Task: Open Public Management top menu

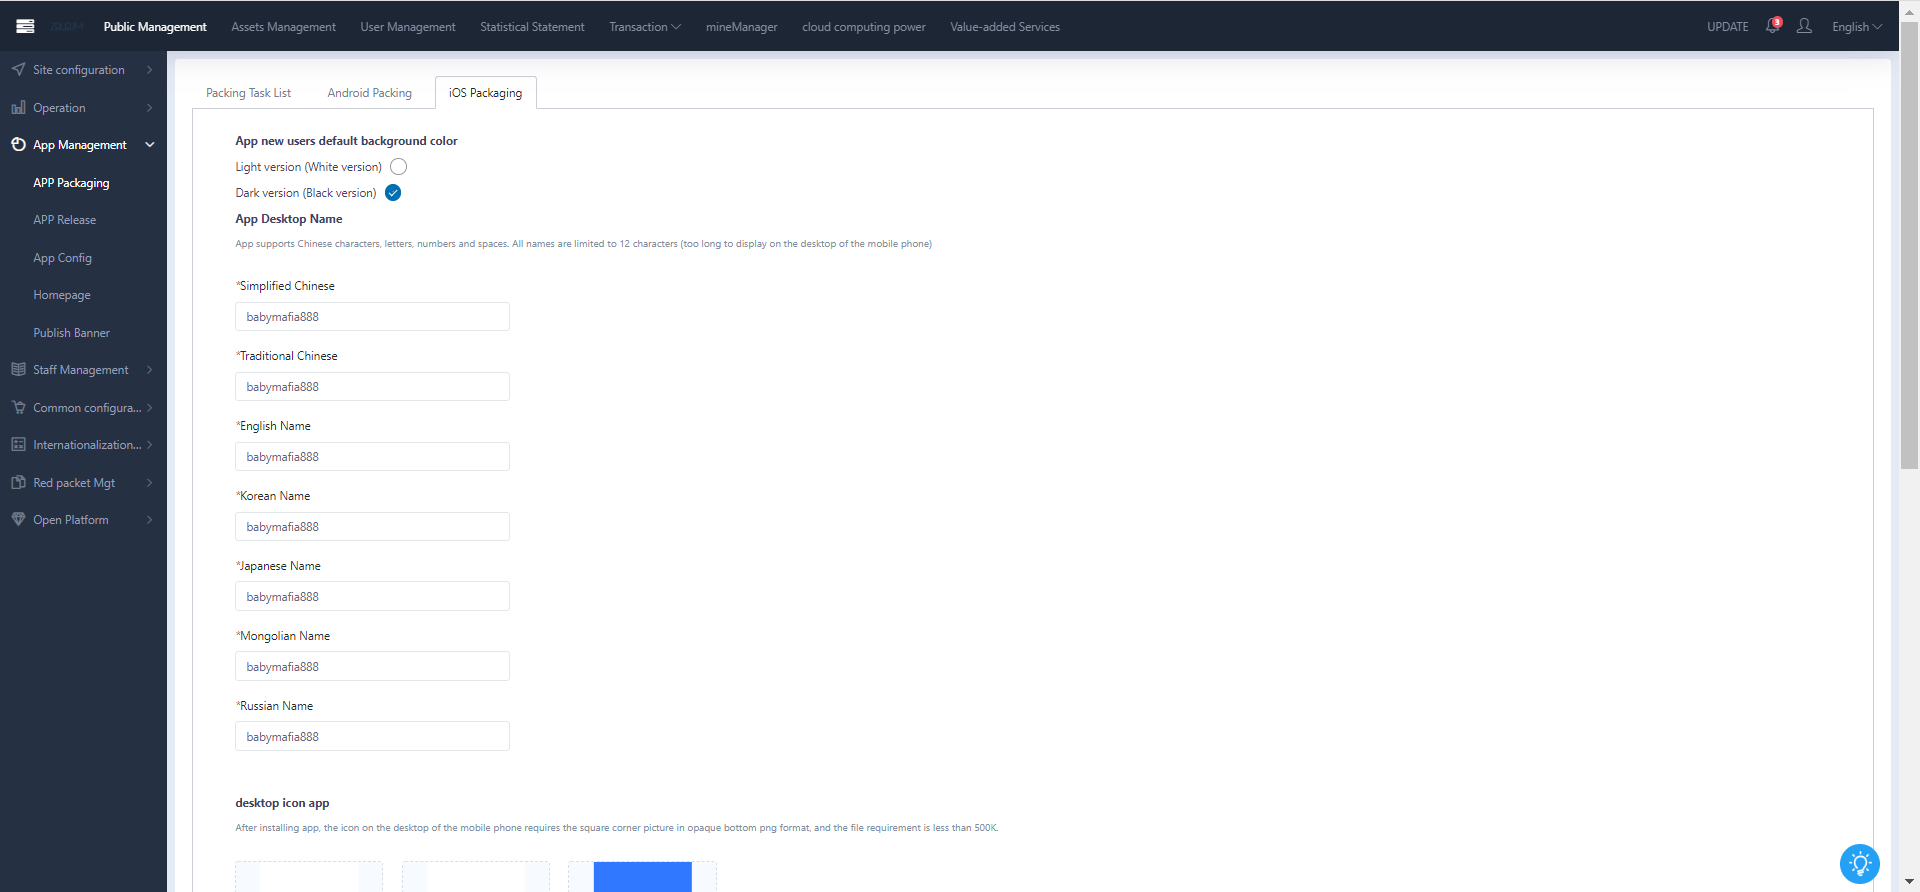Action: coord(155,27)
